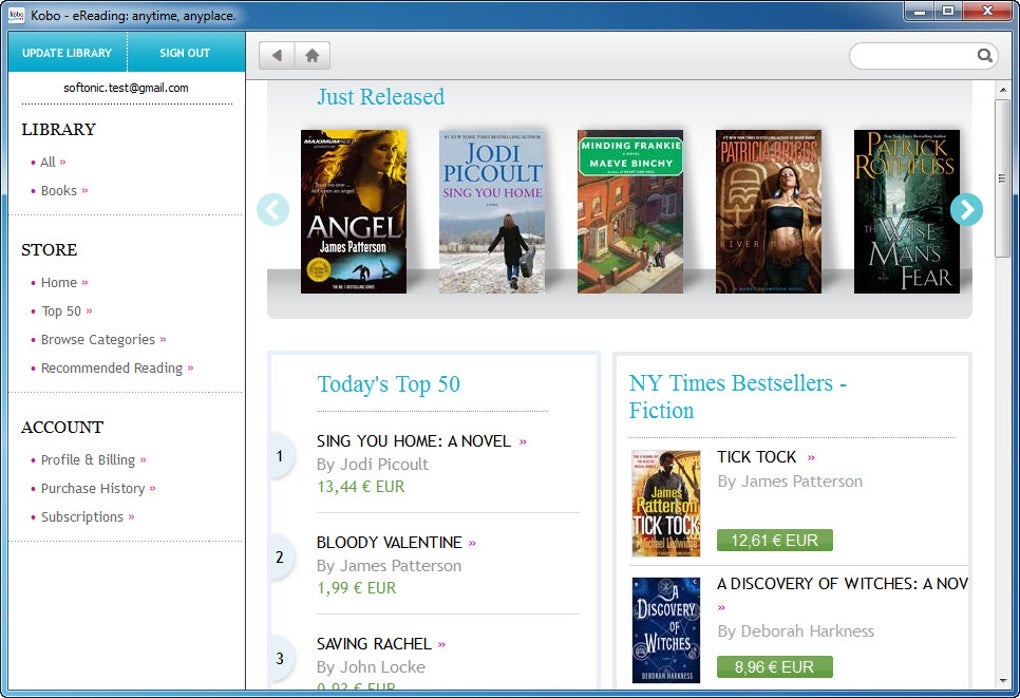This screenshot has height=698, width=1020.
Task: Buy Tick Tock for 12,61 € EUR
Action: [x=775, y=540]
